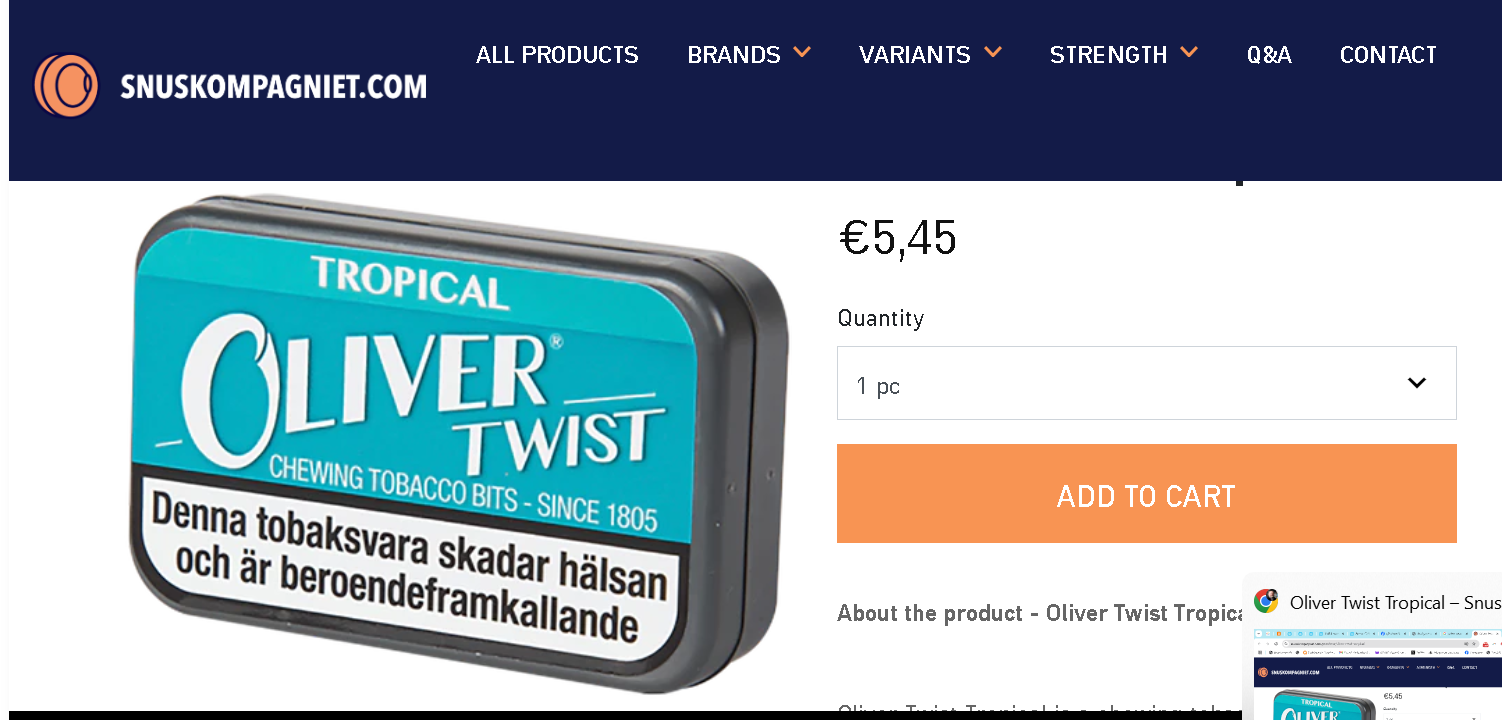Open the CONTACT page
The height and width of the screenshot is (720, 1502).
(x=1388, y=55)
